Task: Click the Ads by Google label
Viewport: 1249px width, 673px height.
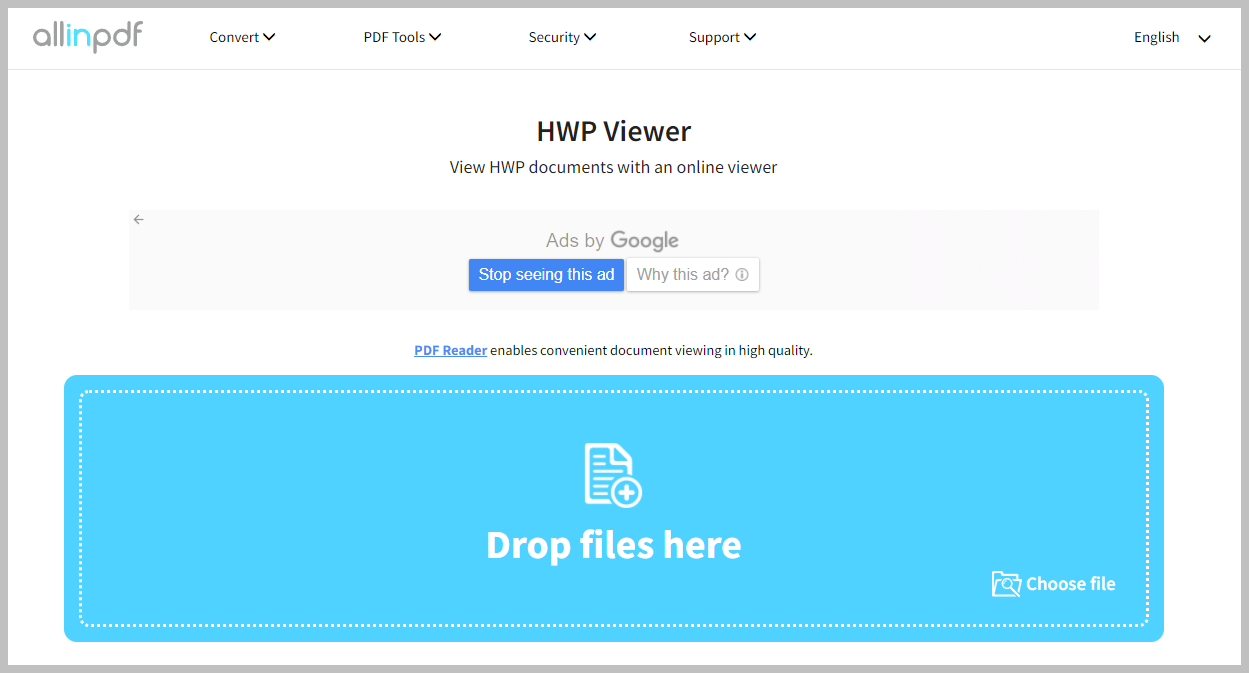Action: (x=612, y=240)
